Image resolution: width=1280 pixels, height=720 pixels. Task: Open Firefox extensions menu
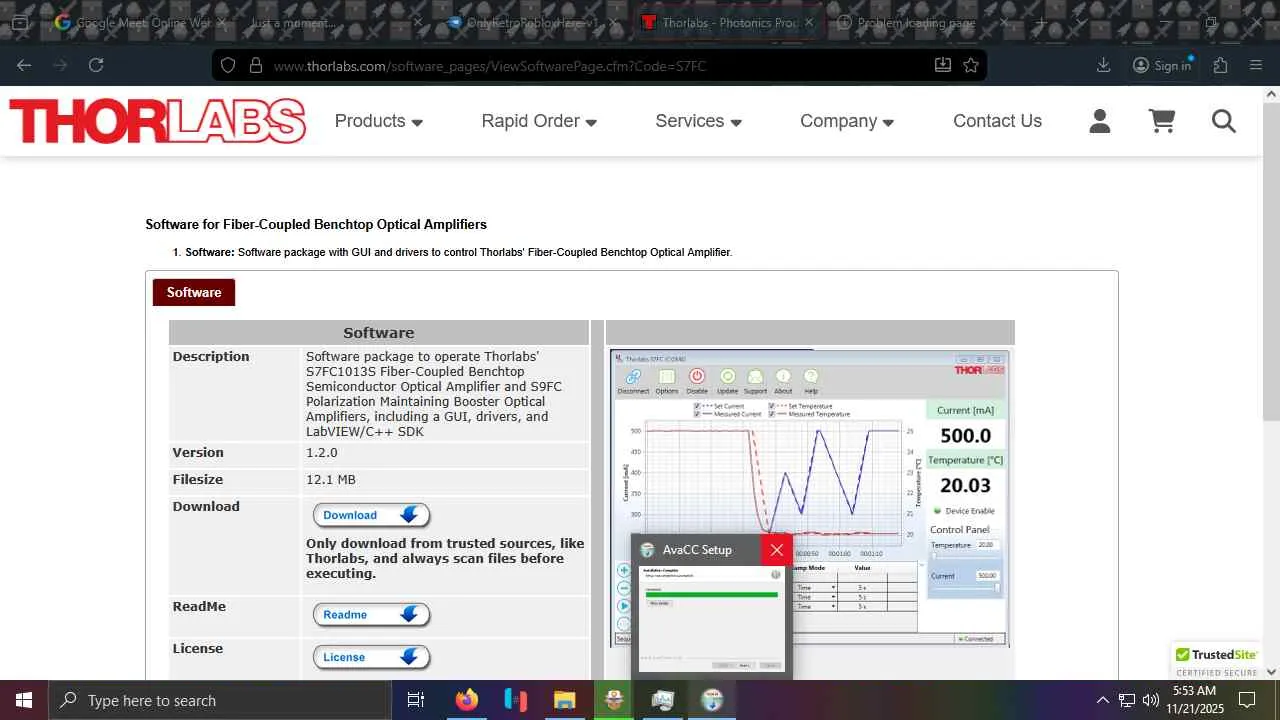point(1220,65)
